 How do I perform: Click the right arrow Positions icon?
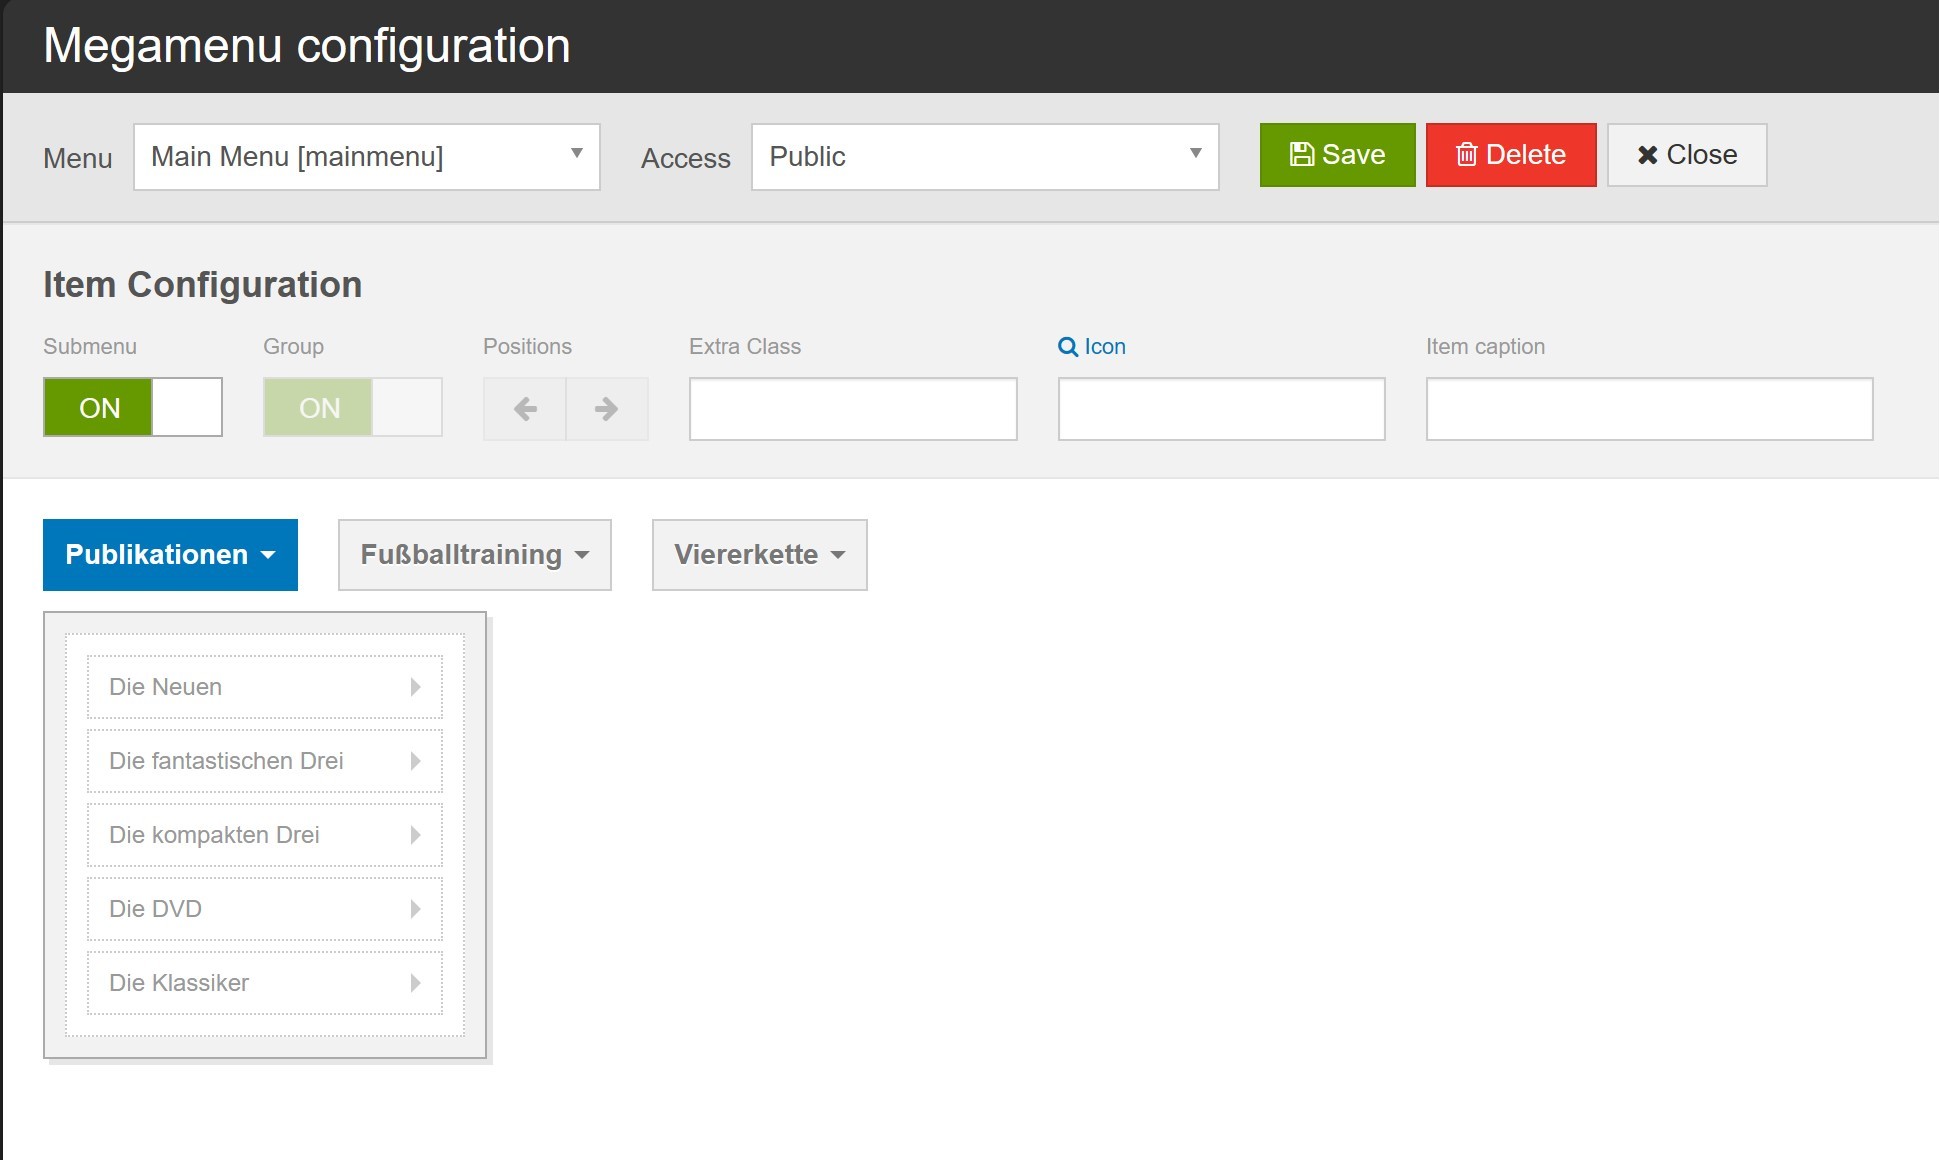[606, 409]
